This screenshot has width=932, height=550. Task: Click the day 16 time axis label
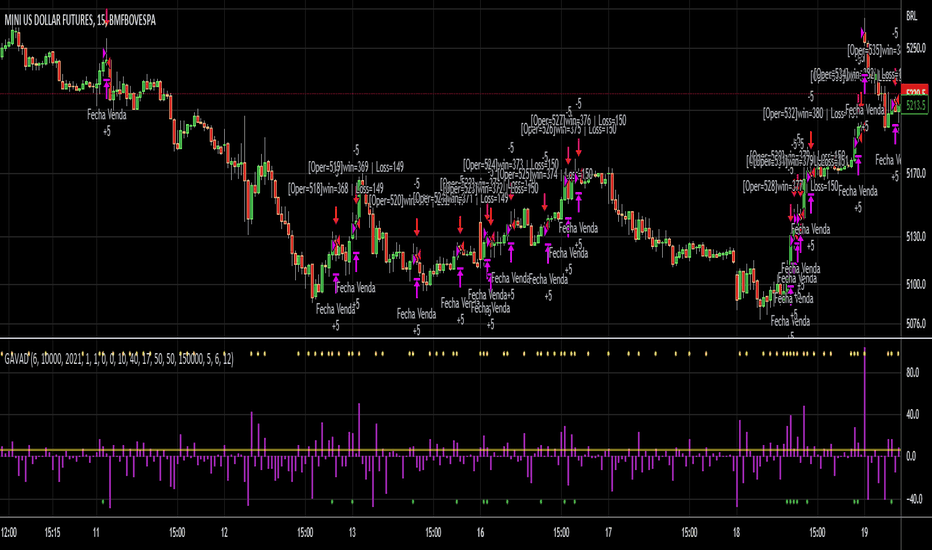480,533
